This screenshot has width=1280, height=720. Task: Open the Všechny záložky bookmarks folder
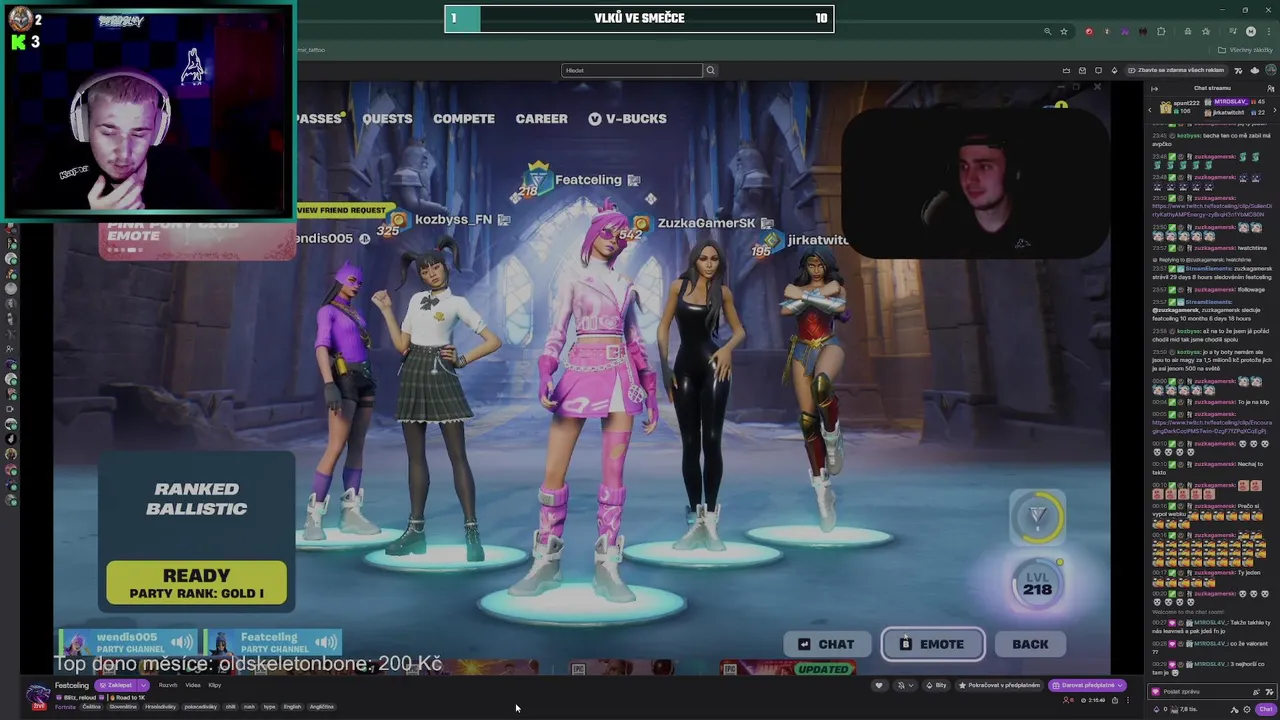click(x=1245, y=50)
